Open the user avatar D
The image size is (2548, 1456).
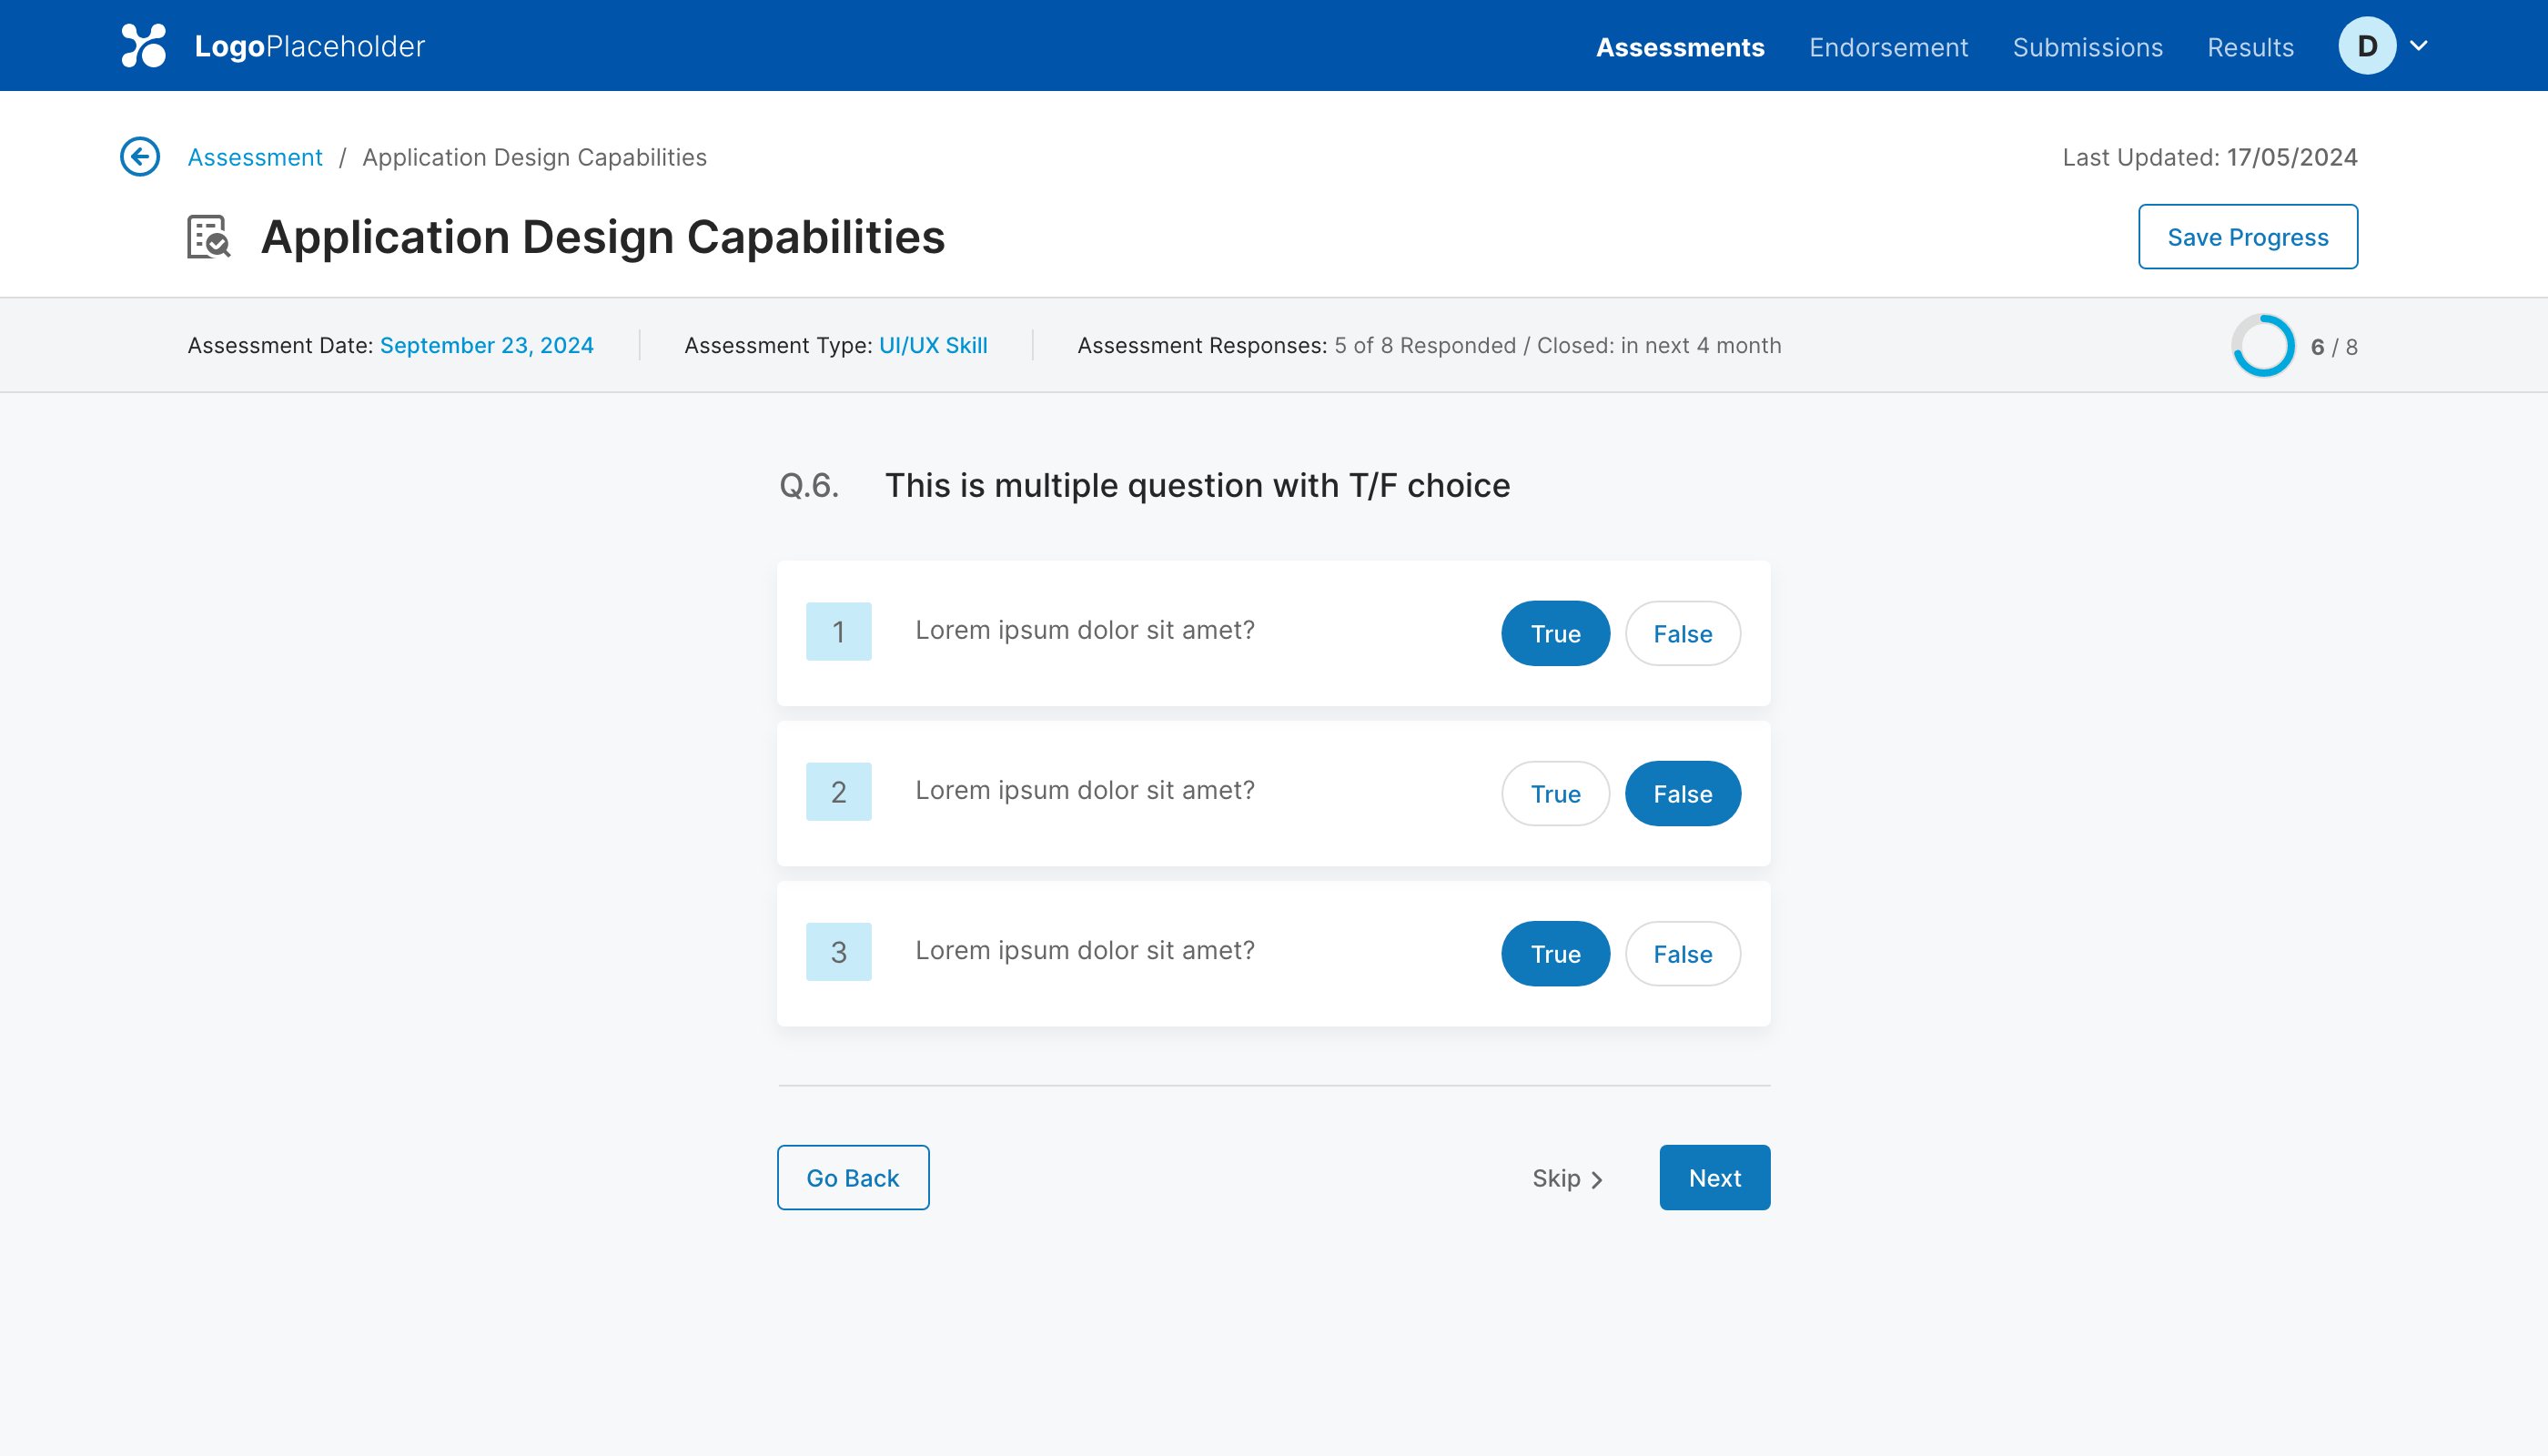pyautogui.click(x=2367, y=46)
